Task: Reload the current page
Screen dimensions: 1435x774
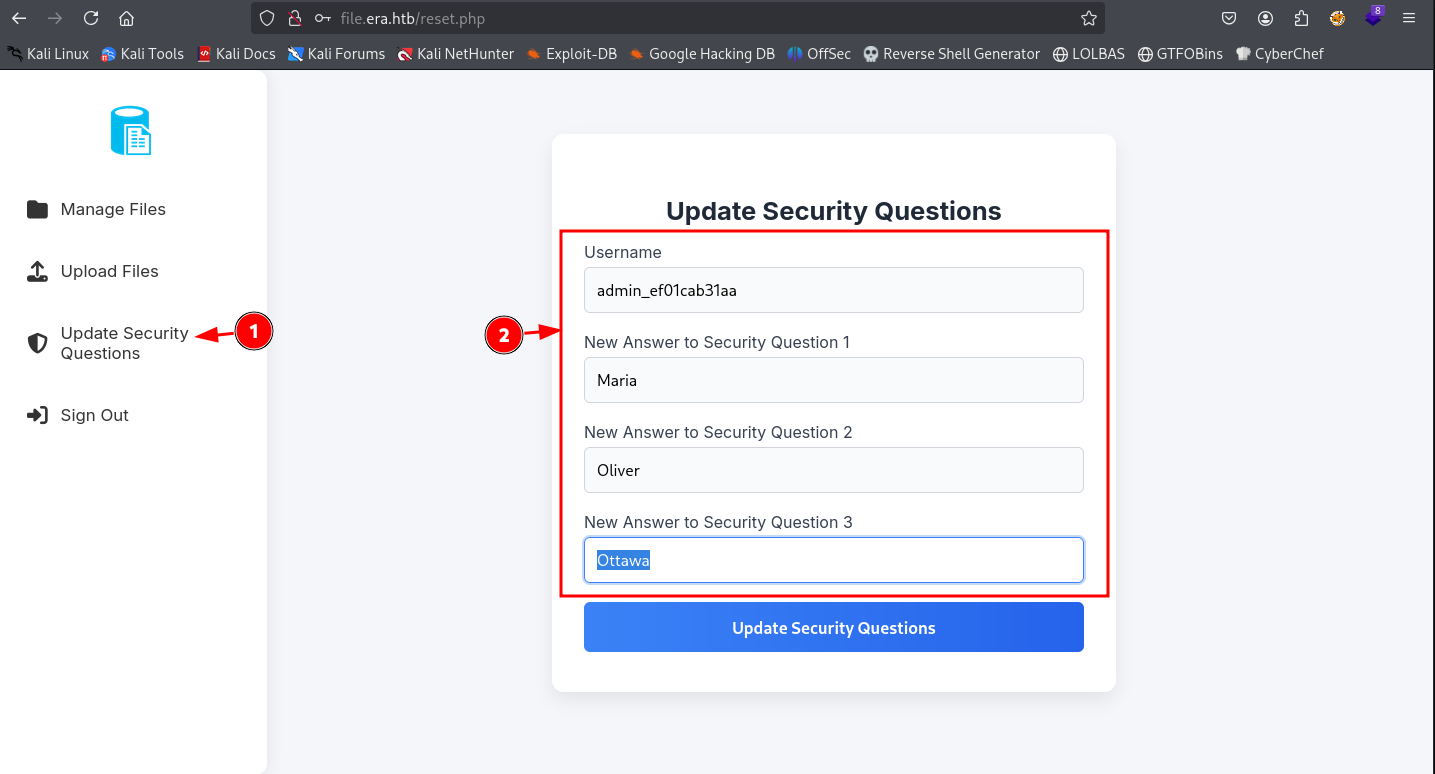Action: click(x=91, y=18)
